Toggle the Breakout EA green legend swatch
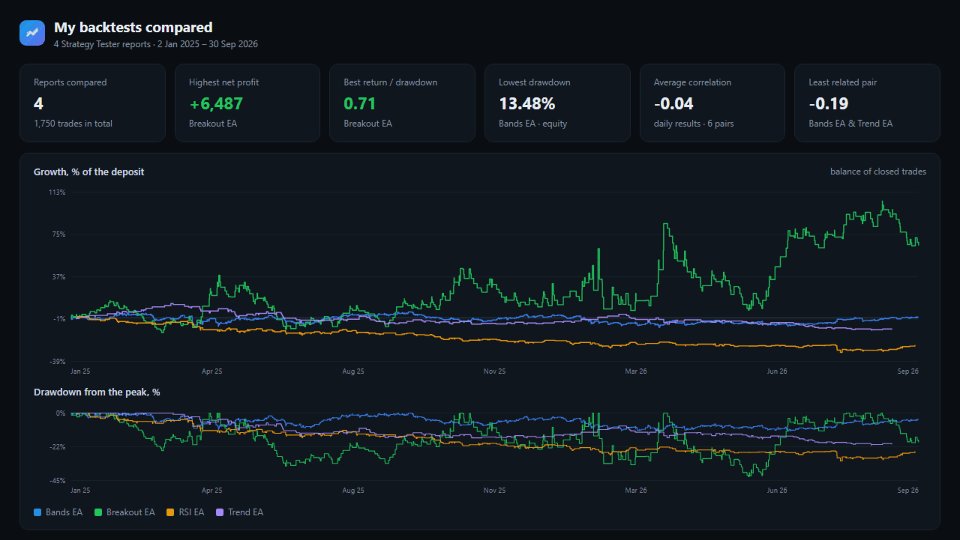 98,512
